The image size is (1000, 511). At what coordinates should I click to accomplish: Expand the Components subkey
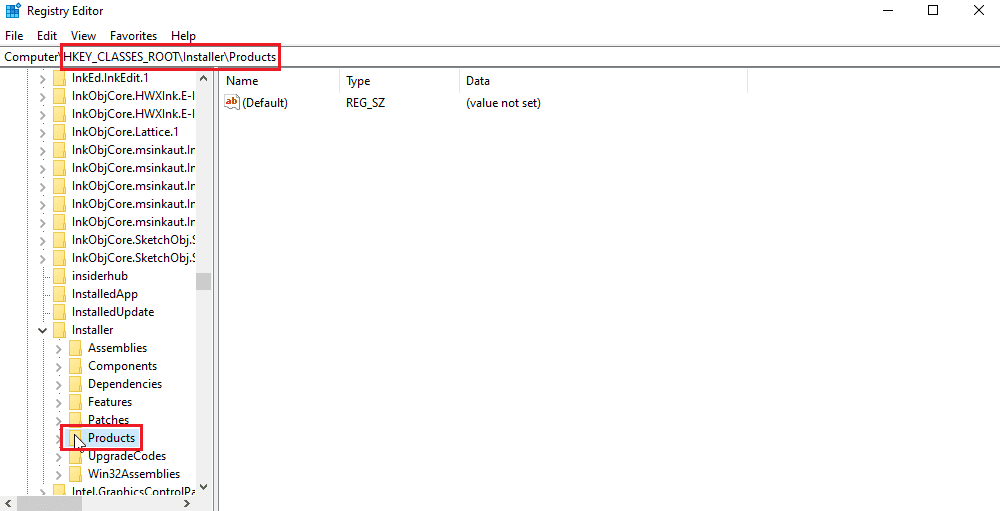tap(59, 366)
